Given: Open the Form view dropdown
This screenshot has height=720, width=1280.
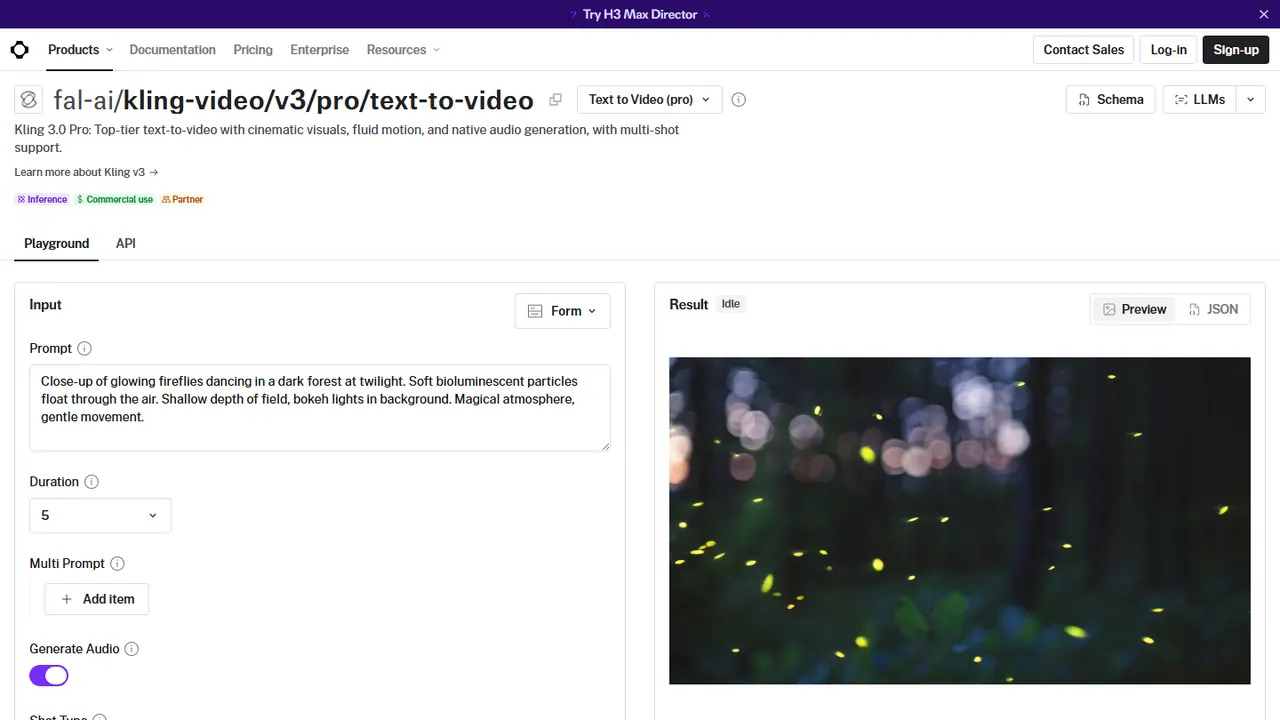Looking at the screenshot, I should tap(562, 311).
